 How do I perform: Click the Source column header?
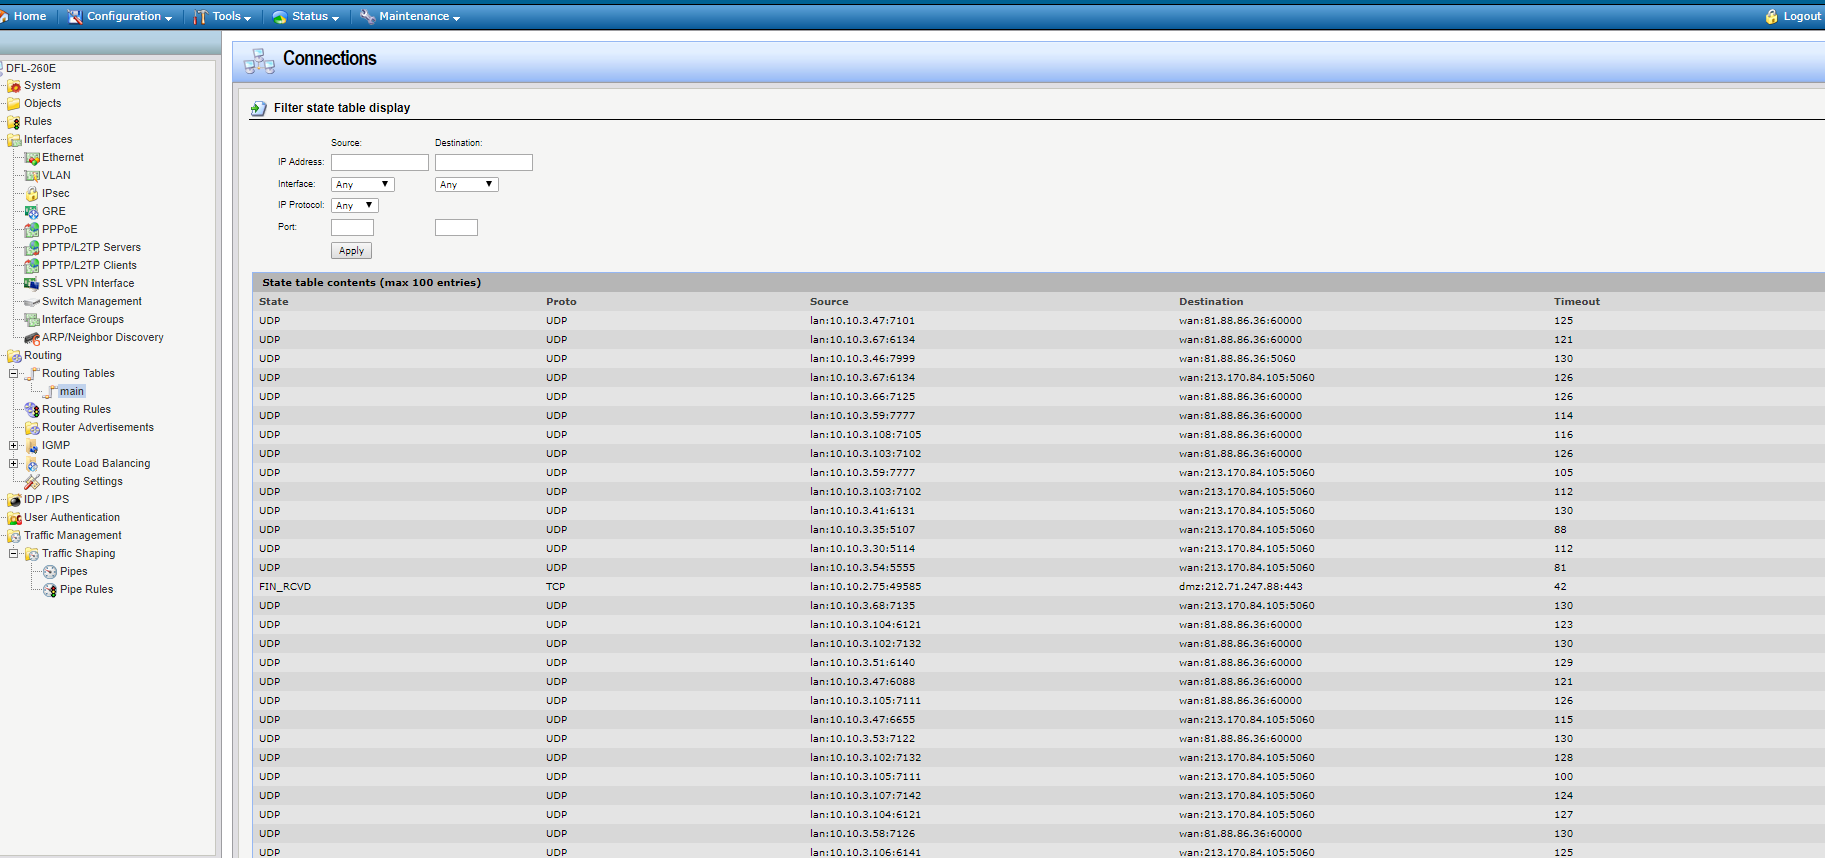coord(829,302)
